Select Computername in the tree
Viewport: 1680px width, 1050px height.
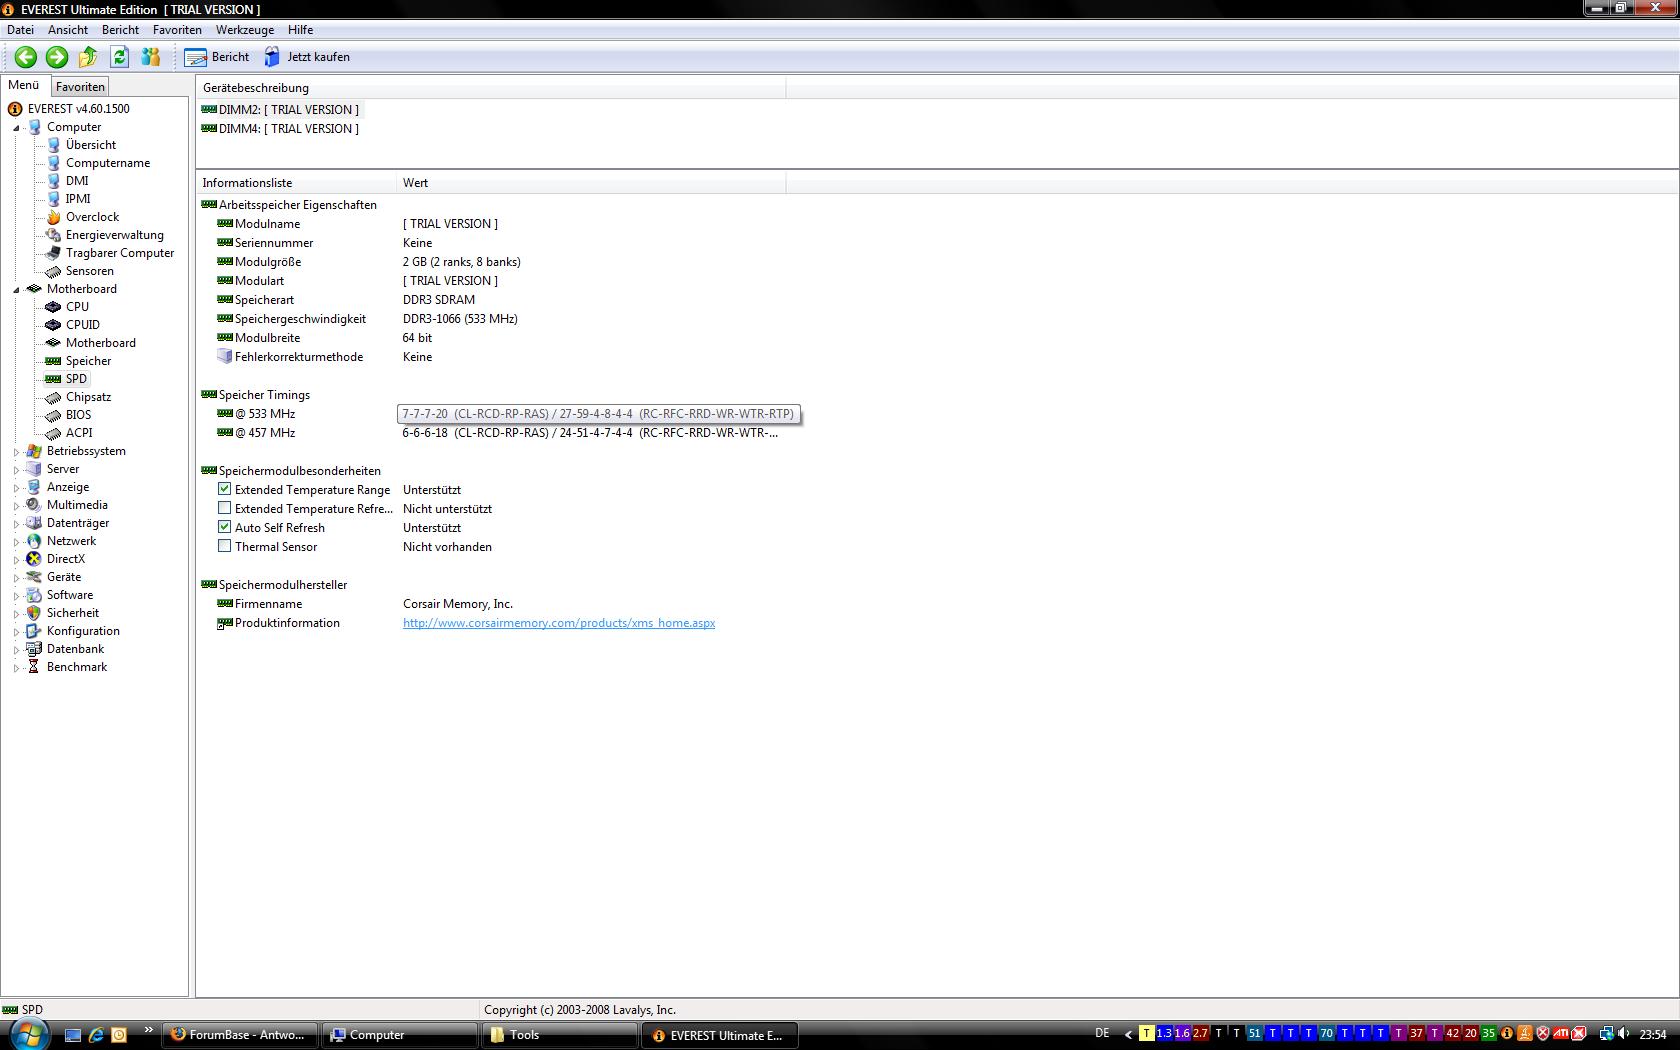coord(108,163)
